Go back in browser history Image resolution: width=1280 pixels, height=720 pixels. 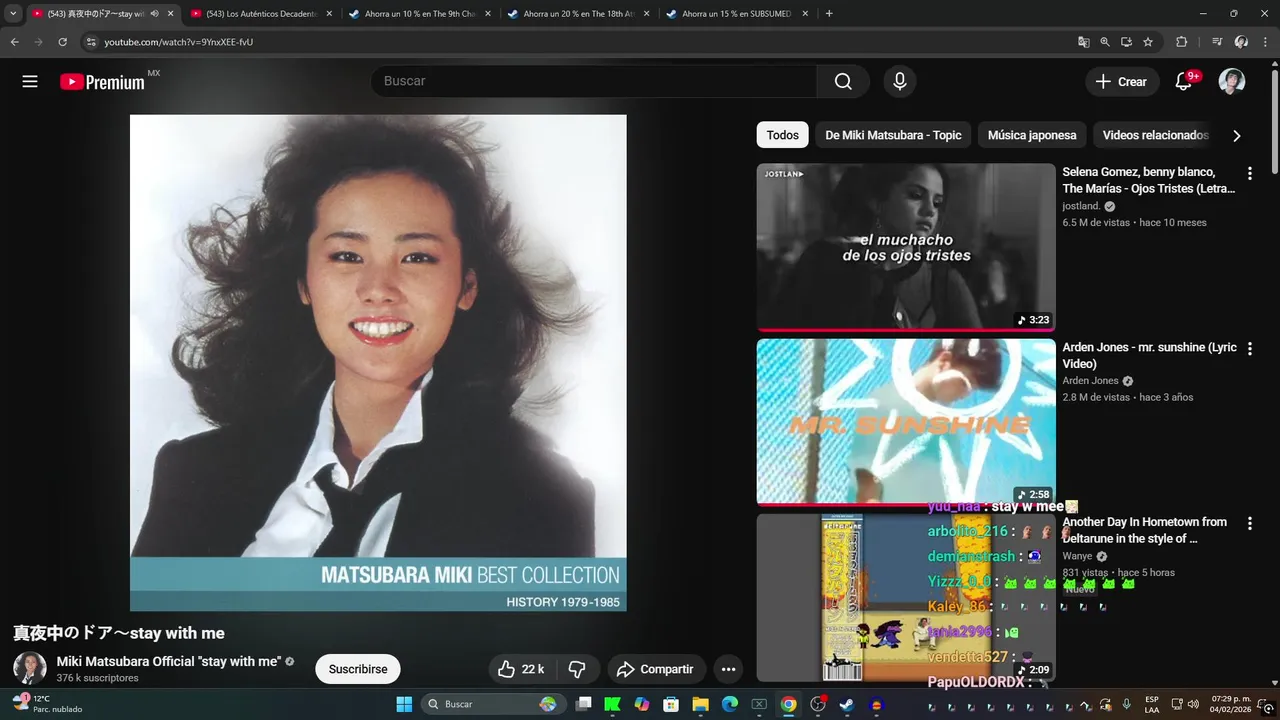coord(15,42)
